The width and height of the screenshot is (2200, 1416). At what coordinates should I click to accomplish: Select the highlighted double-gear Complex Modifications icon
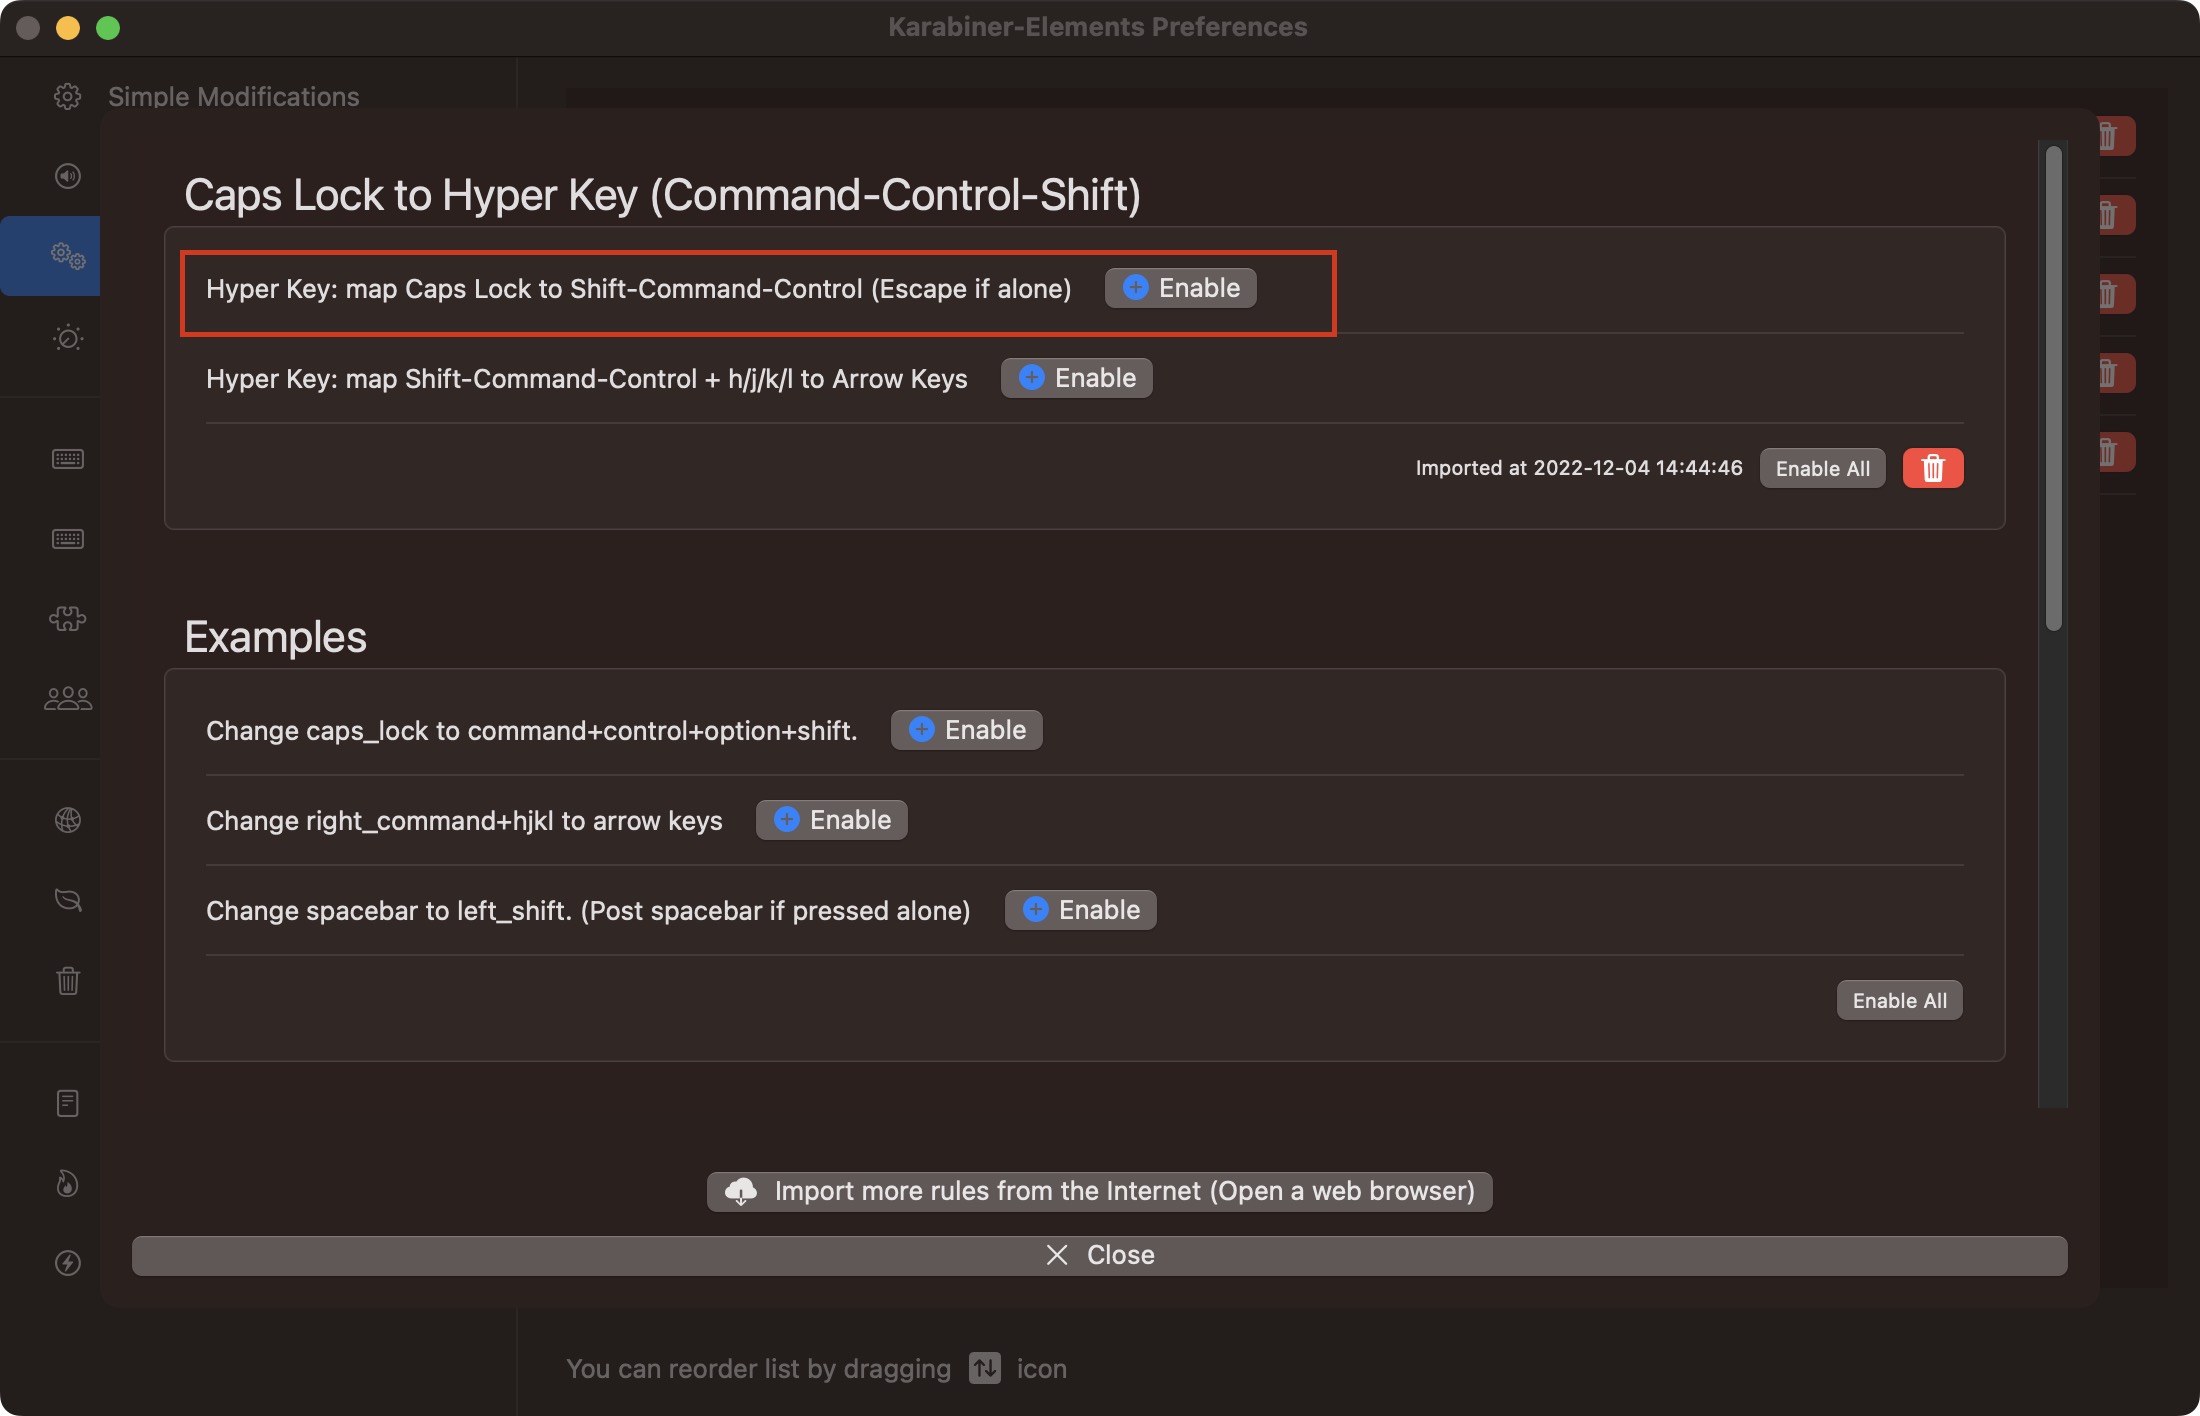(x=67, y=256)
